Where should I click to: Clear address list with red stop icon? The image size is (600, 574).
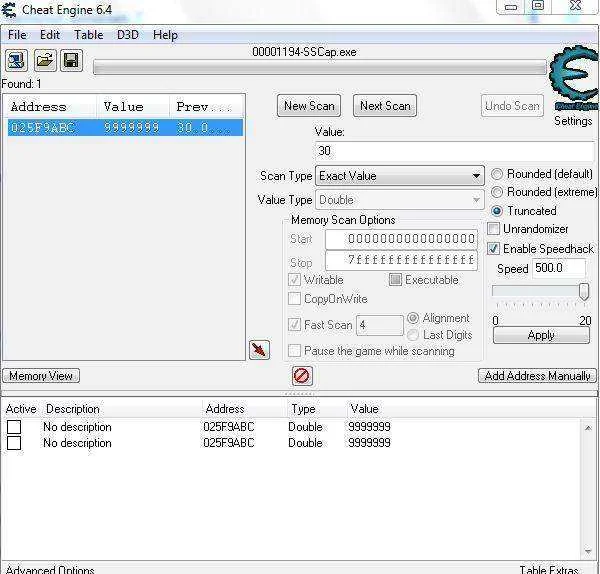(x=302, y=376)
